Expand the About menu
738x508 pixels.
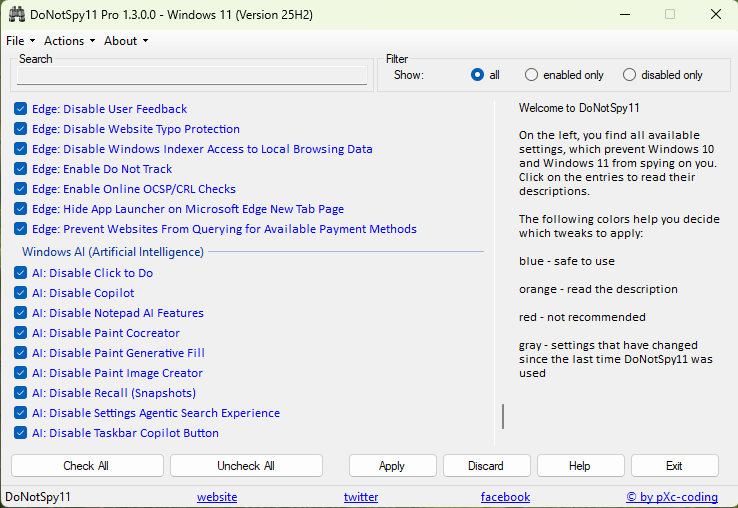126,41
